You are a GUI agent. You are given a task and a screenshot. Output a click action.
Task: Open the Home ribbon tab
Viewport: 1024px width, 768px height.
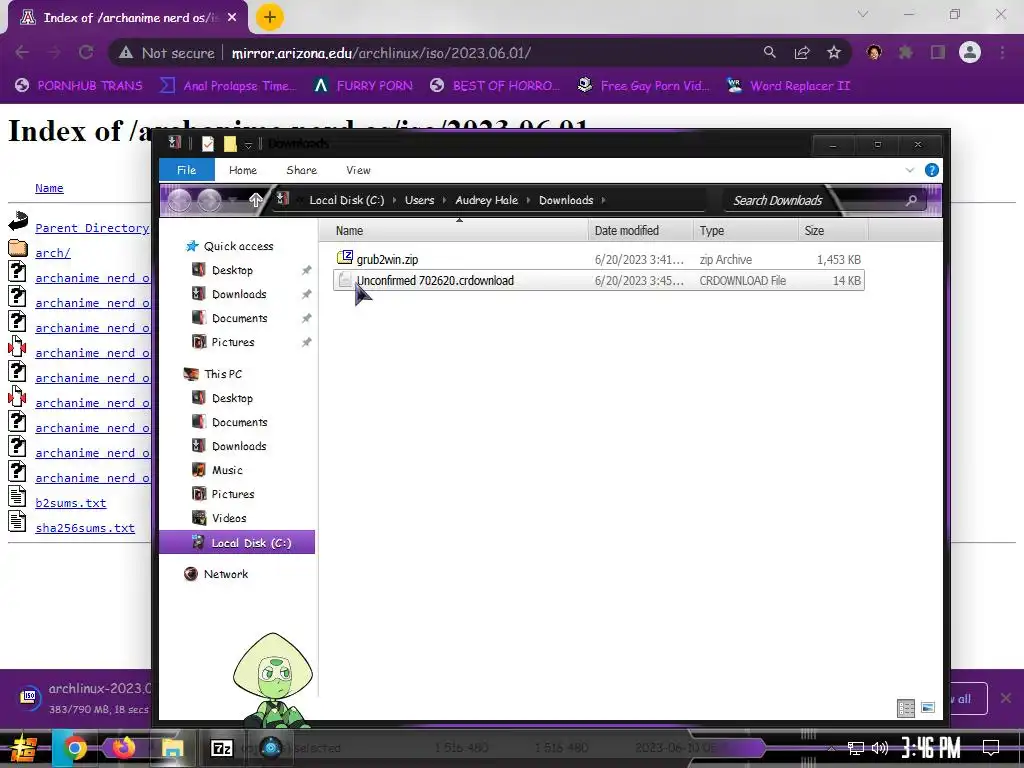coord(242,170)
